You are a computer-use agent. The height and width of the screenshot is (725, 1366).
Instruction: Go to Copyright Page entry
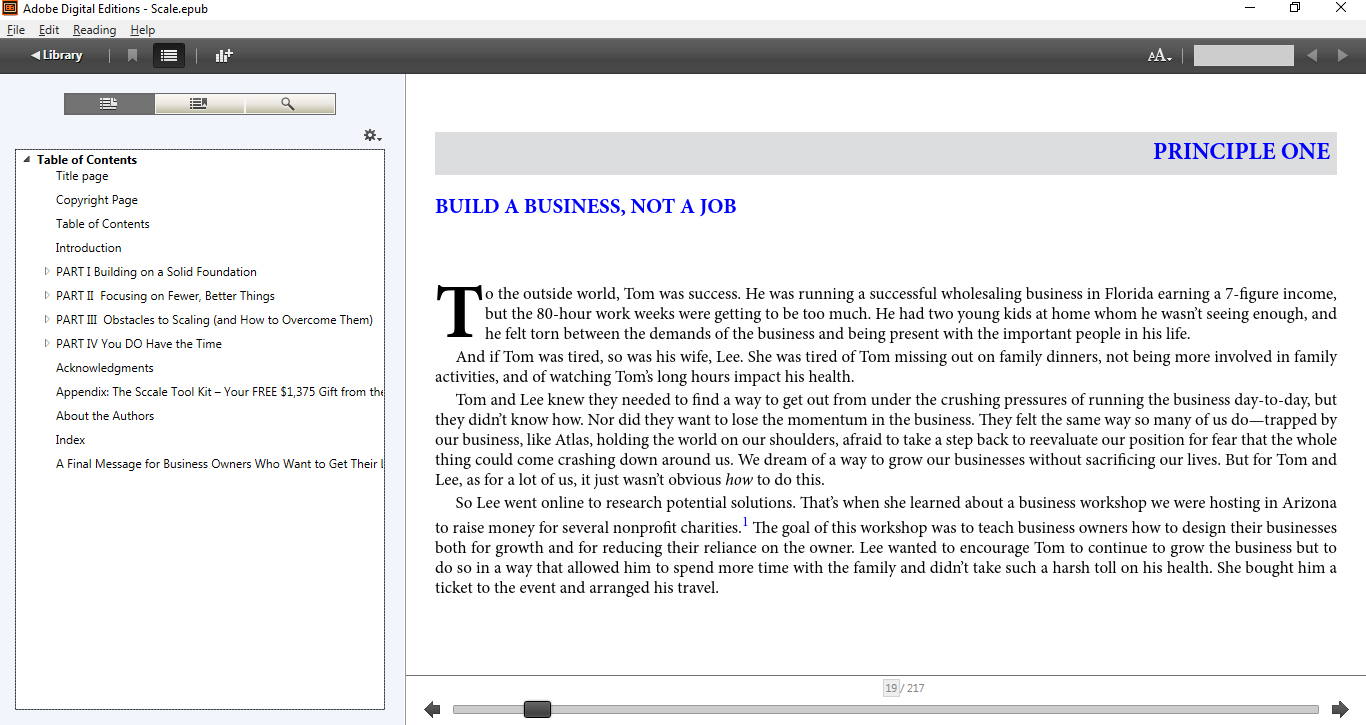click(x=97, y=200)
